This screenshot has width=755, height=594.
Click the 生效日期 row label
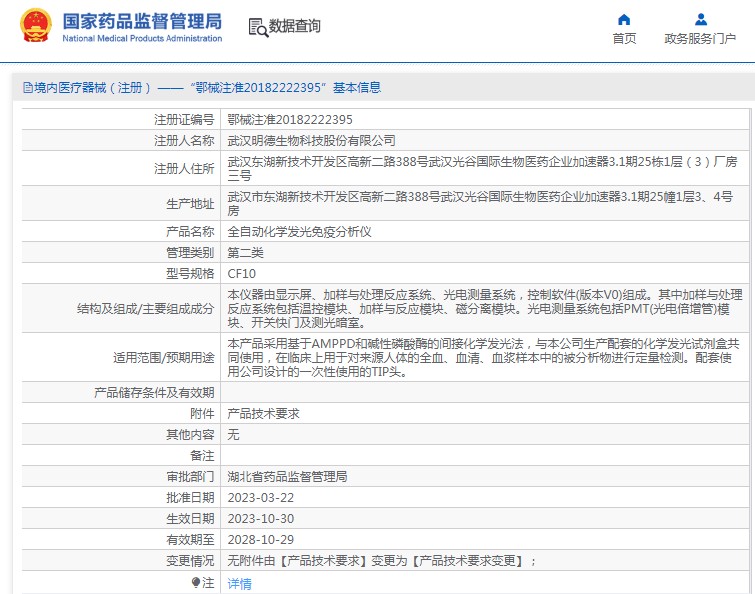[x=190, y=519]
